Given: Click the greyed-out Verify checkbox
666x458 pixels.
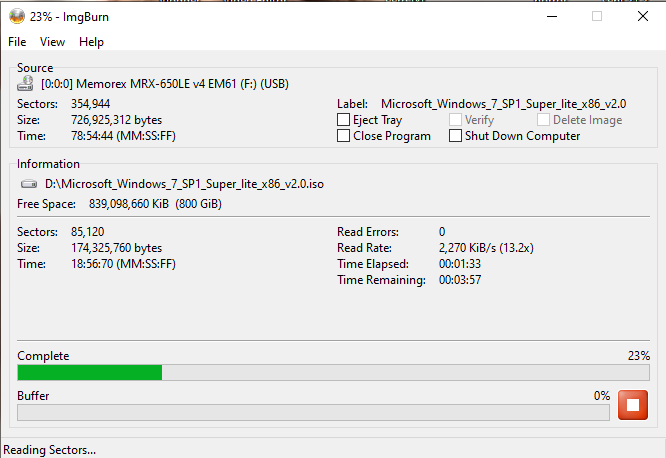Looking at the screenshot, I should [455, 120].
